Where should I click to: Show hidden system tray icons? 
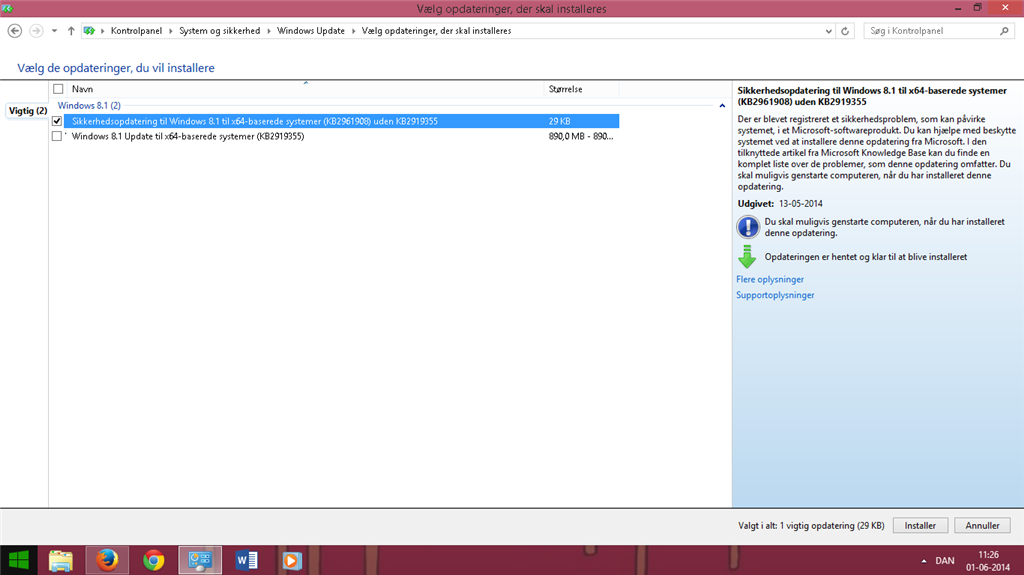coord(923,561)
